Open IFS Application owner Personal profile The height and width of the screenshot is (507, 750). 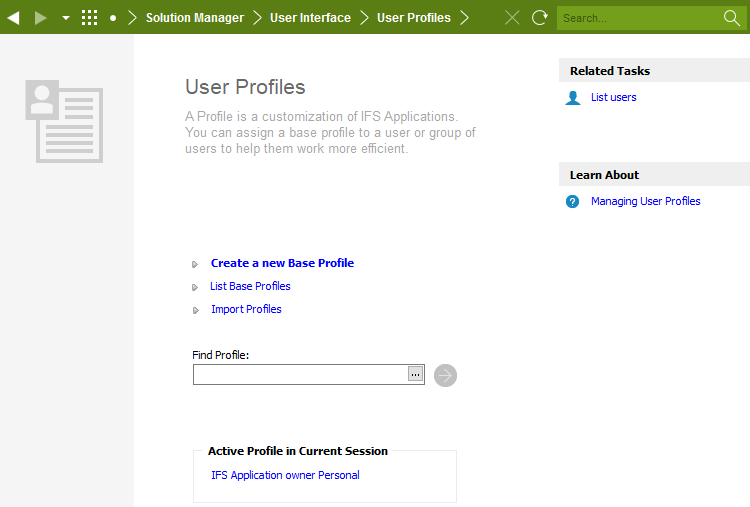point(285,475)
